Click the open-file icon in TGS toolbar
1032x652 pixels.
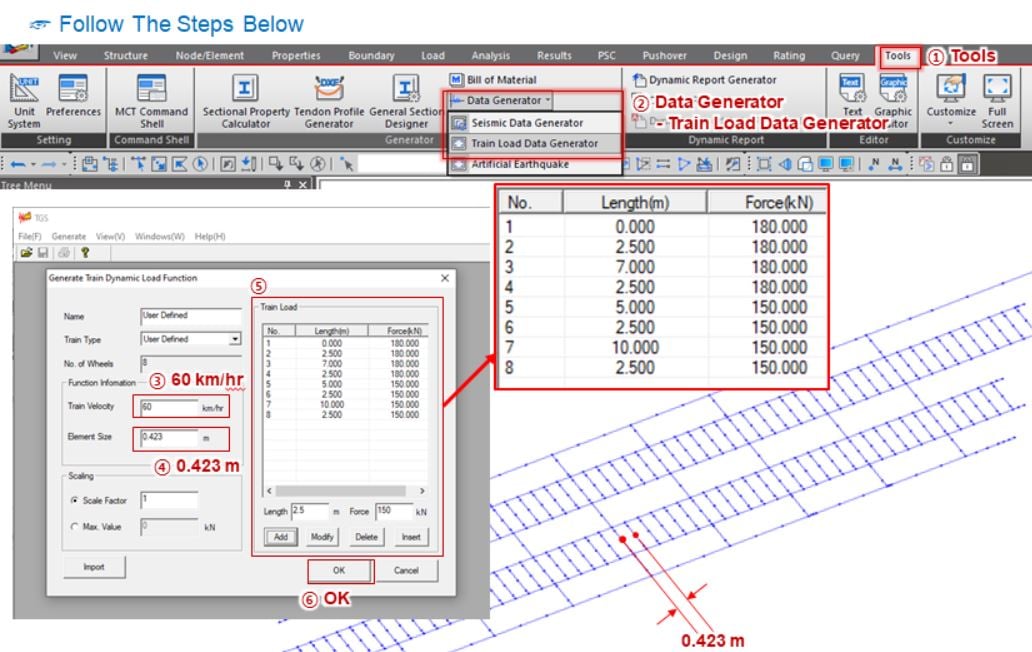coord(26,253)
